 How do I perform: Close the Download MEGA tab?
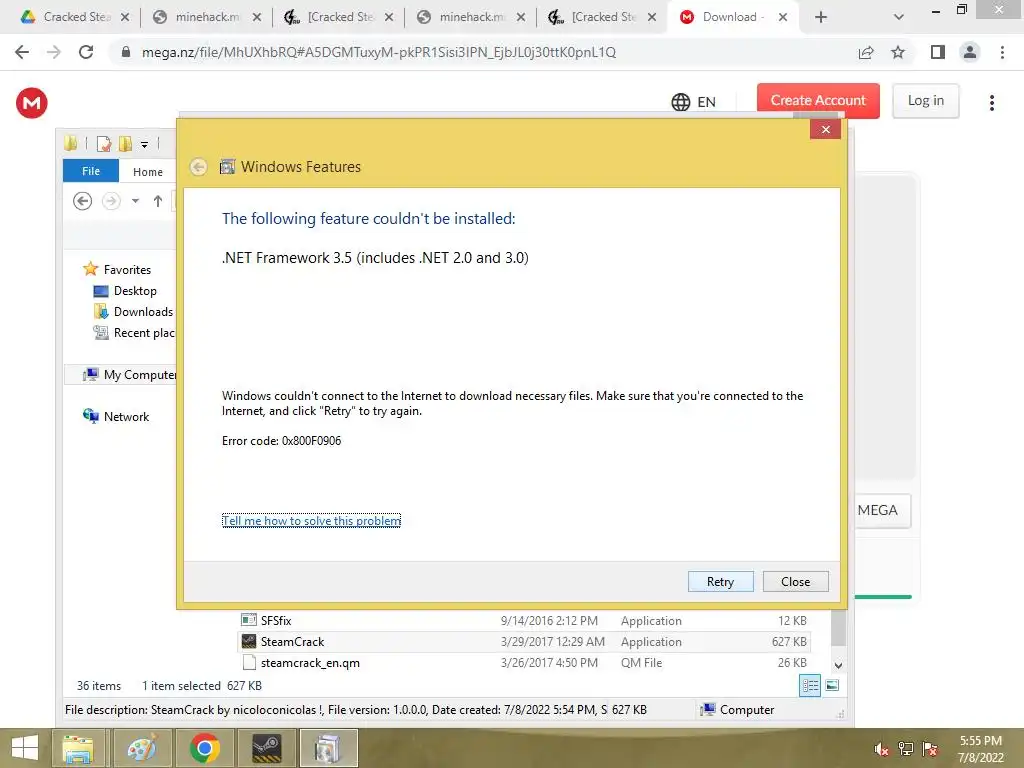click(782, 18)
